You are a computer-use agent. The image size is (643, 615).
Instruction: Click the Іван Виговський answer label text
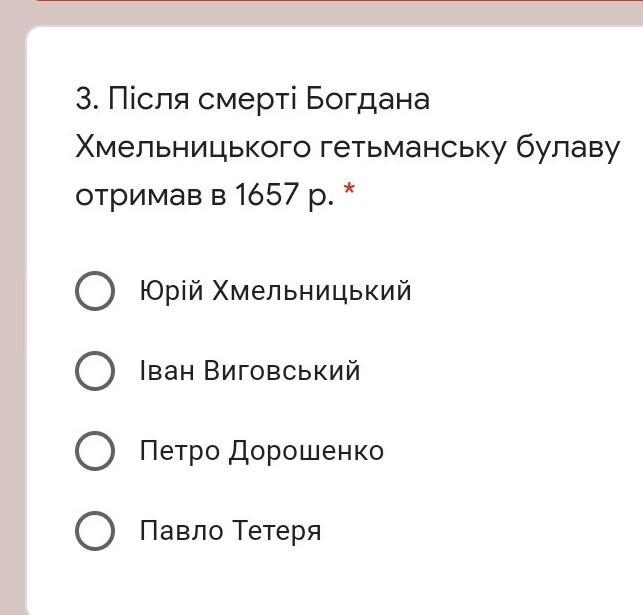pos(250,371)
